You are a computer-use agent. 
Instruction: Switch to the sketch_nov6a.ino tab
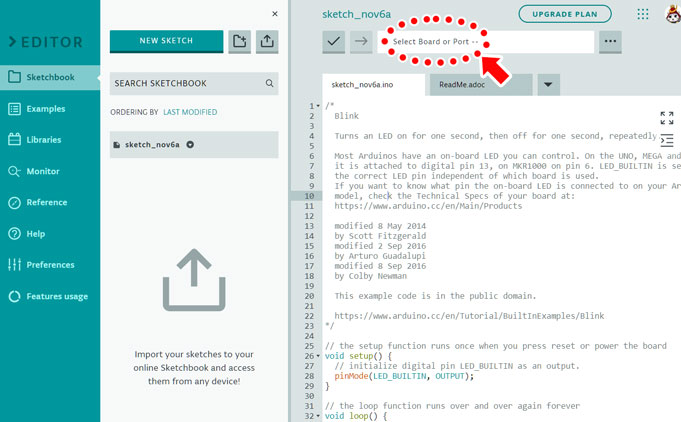click(374, 85)
